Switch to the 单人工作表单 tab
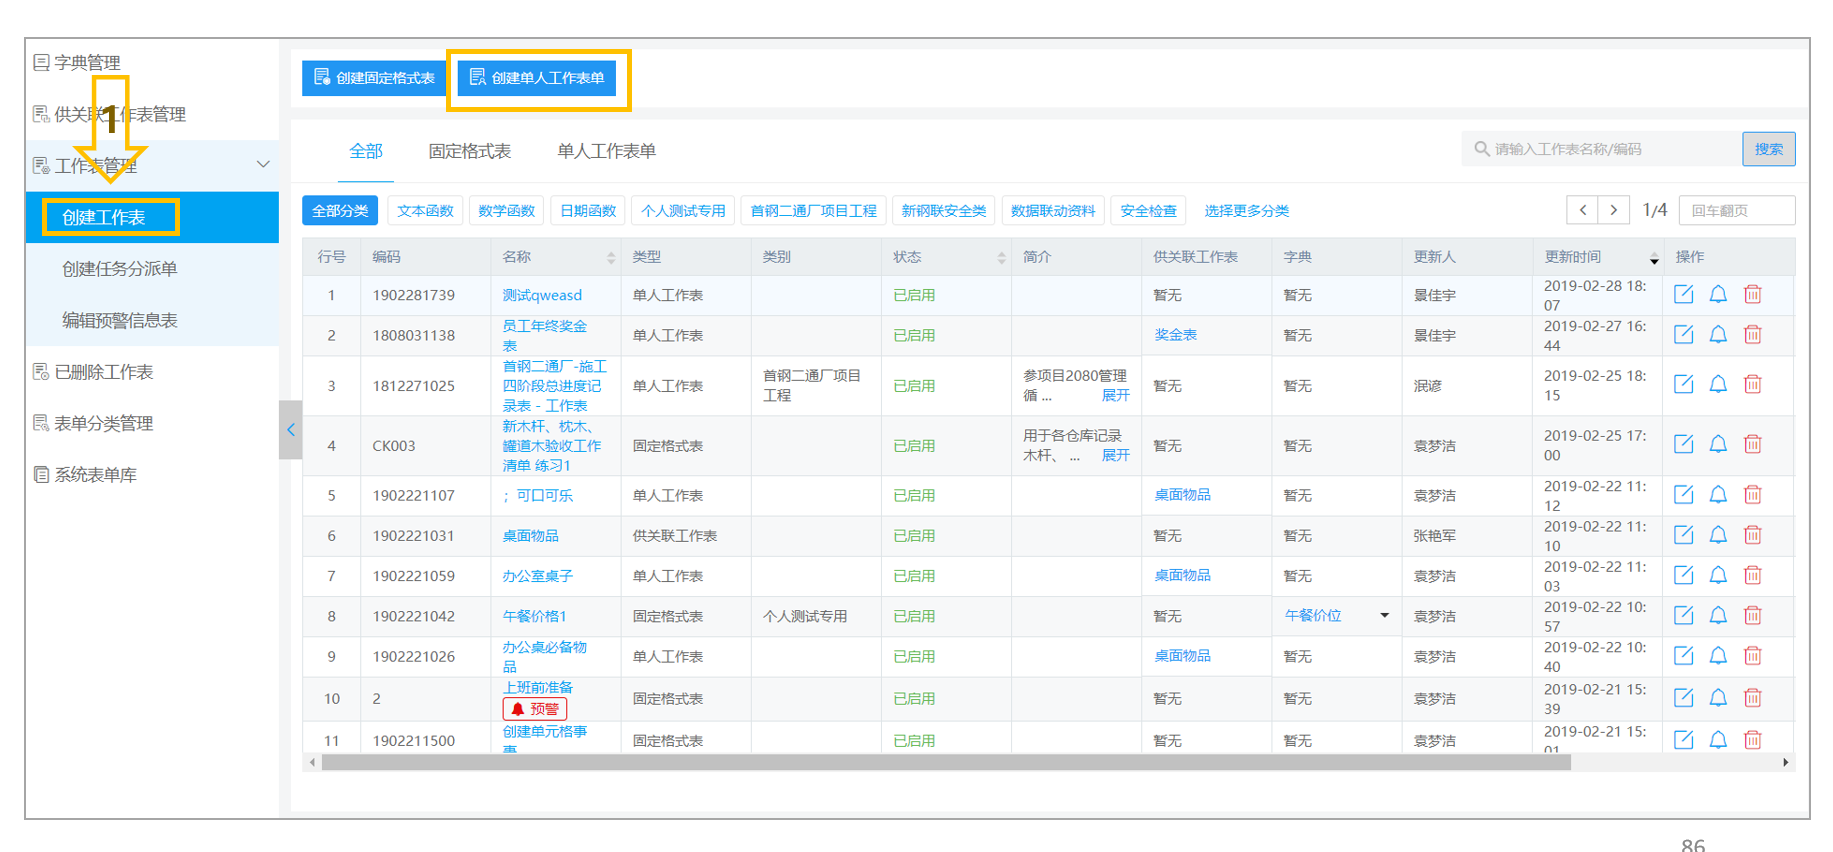The width and height of the screenshot is (1833, 852). coord(606,151)
